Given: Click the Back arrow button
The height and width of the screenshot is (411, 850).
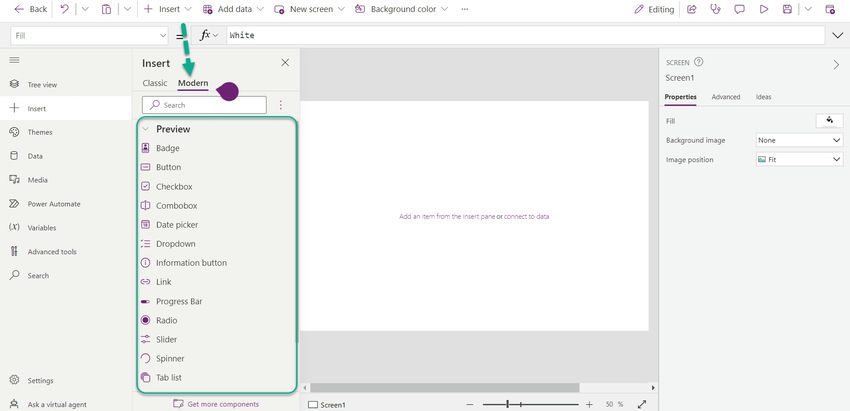Looking at the screenshot, I should point(30,9).
